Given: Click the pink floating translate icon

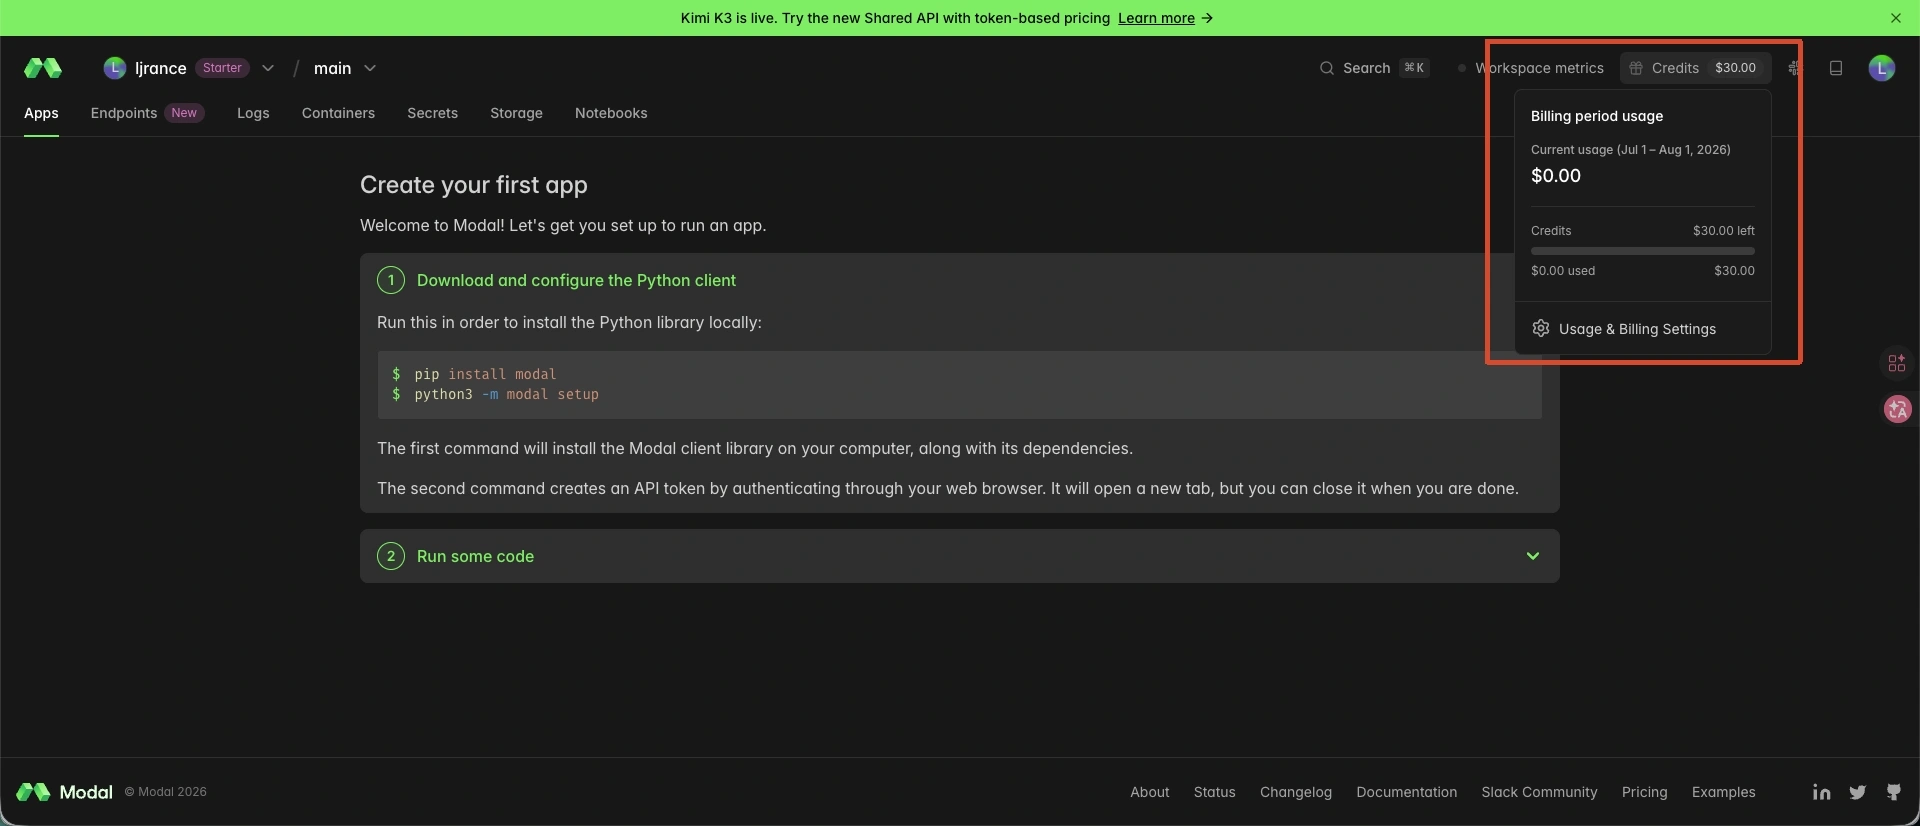Looking at the screenshot, I should pyautogui.click(x=1897, y=409).
